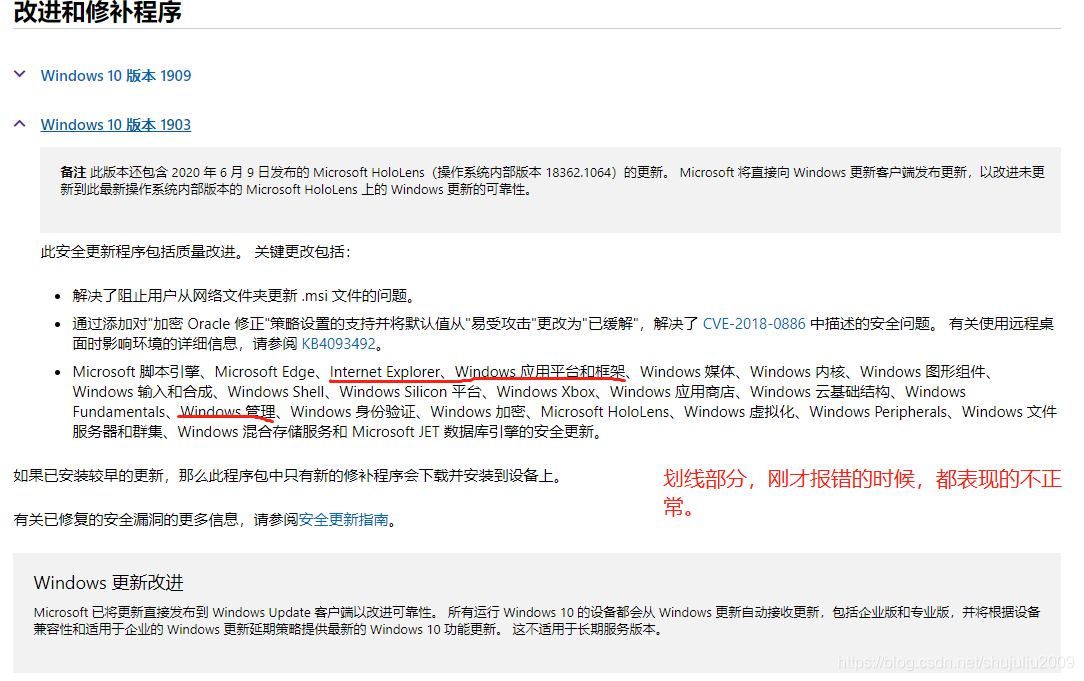The height and width of the screenshot is (681, 1084).
Task: Click the text Windows 应用平台和框架
Action: pyautogui.click(x=539, y=372)
